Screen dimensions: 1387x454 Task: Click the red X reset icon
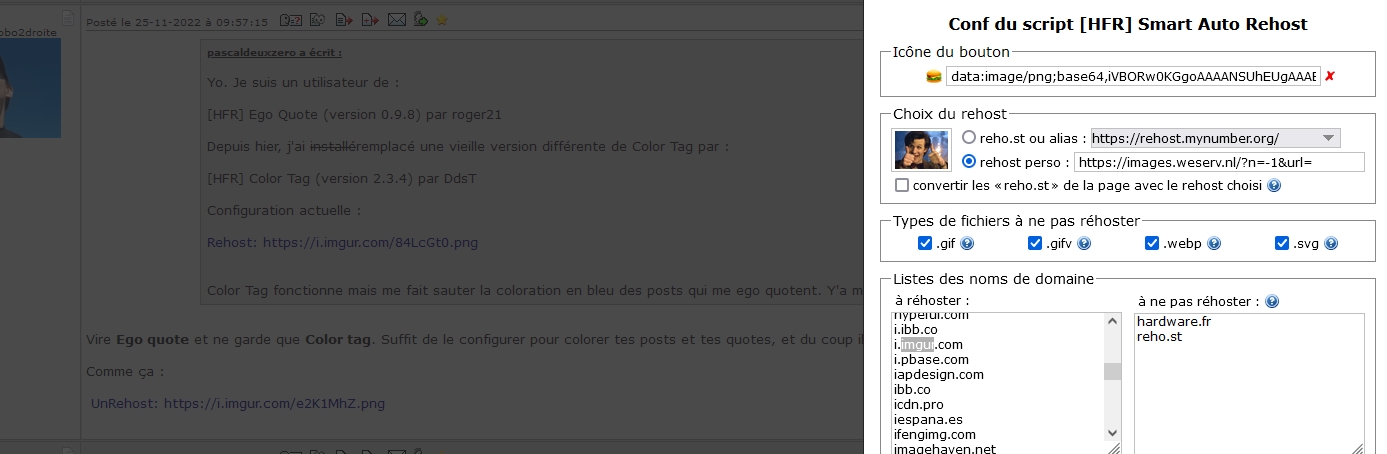click(x=1330, y=77)
